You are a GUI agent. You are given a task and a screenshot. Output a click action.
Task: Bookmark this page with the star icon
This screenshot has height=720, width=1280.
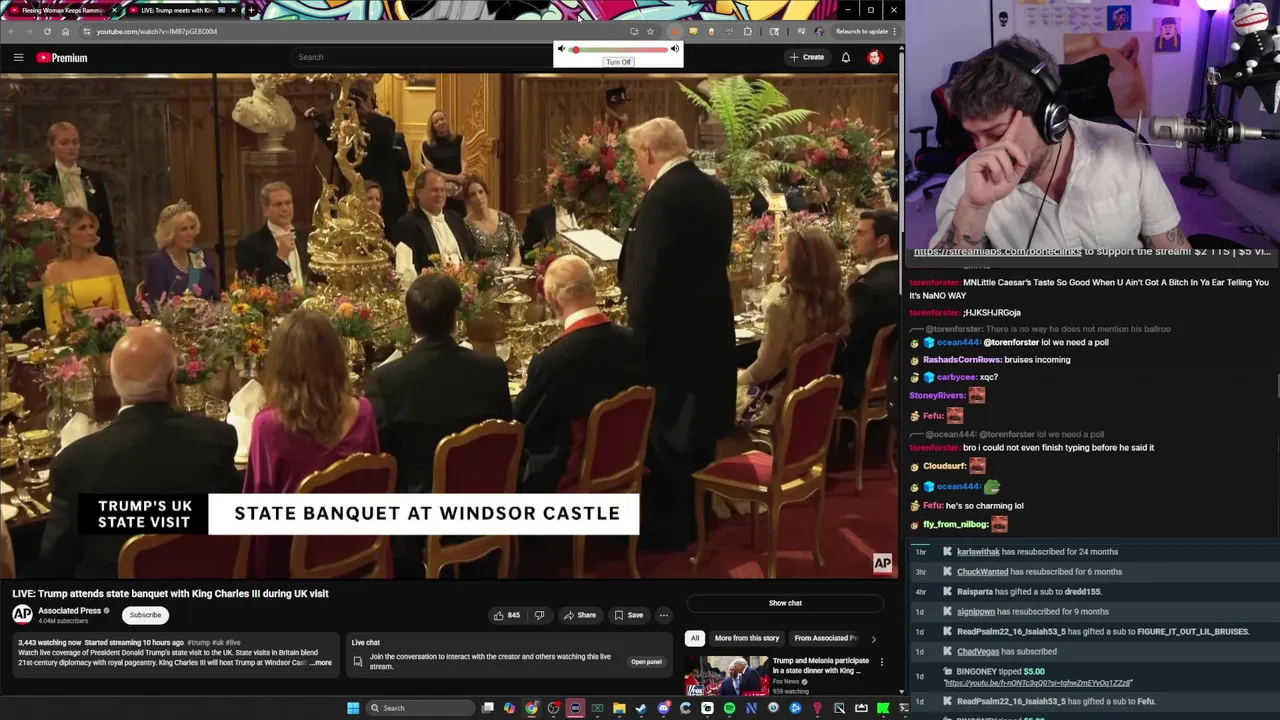[x=650, y=31]
